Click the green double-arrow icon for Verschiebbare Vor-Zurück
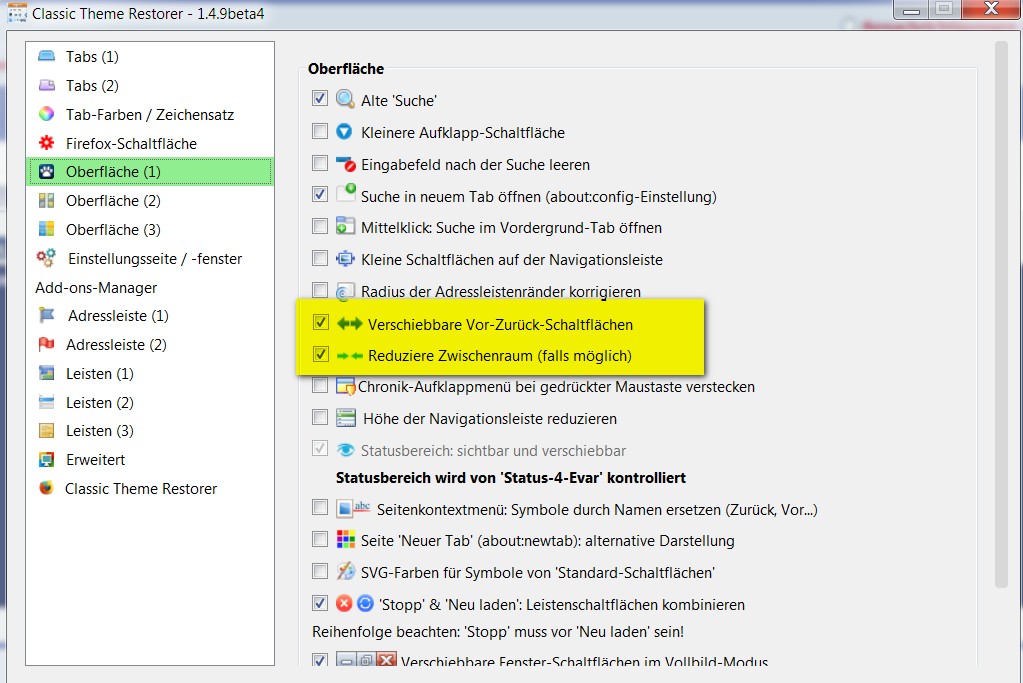Image resolution: width=1023 pixels, height=683 pixels. coord(350,324)
